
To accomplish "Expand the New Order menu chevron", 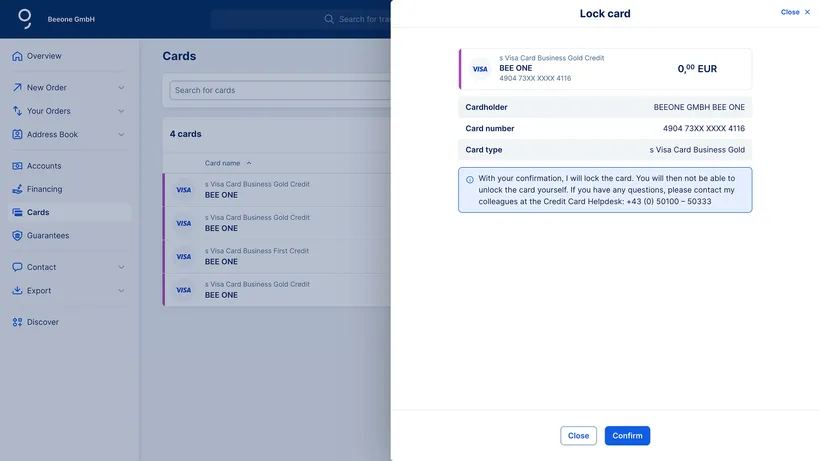I will coord(121,87).
